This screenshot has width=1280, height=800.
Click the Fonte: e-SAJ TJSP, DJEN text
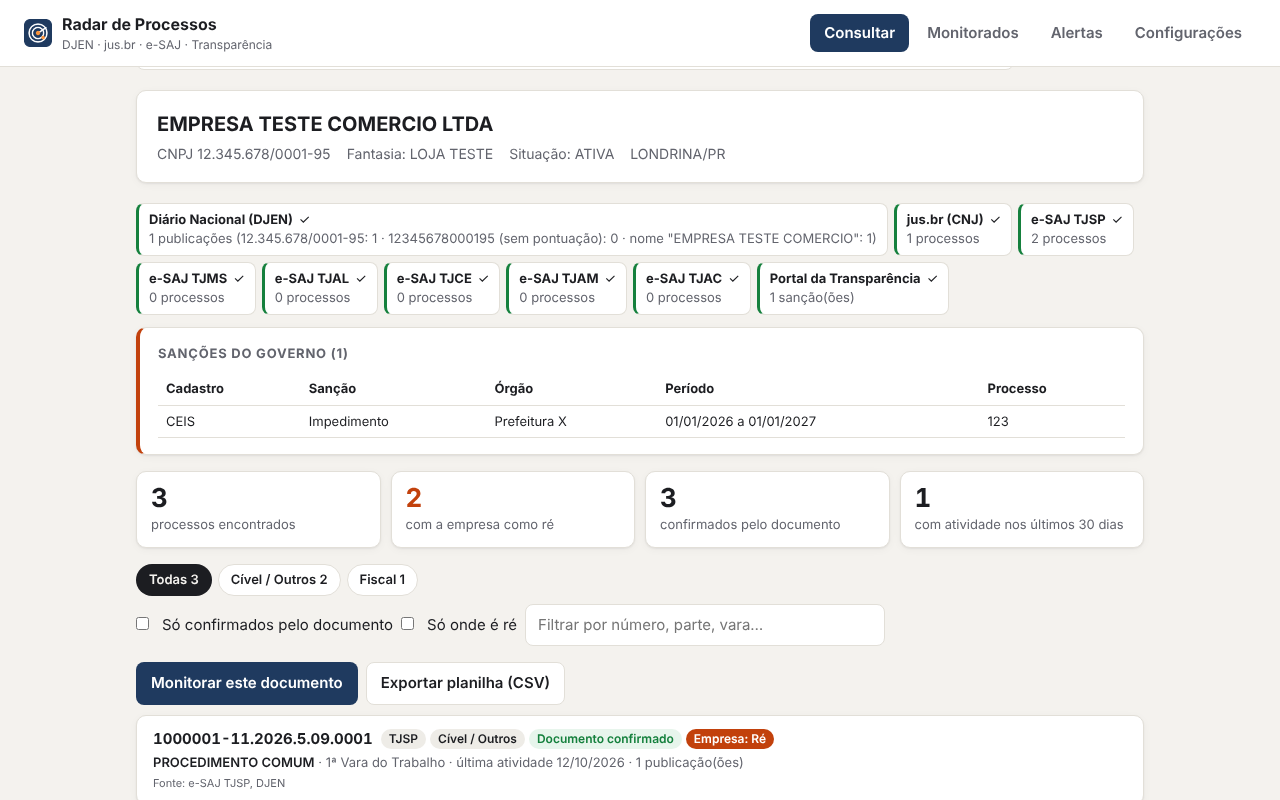coord(219,783)
